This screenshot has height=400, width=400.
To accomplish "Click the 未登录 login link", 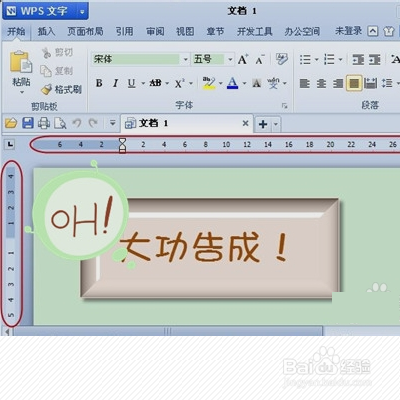I will 348,31.
